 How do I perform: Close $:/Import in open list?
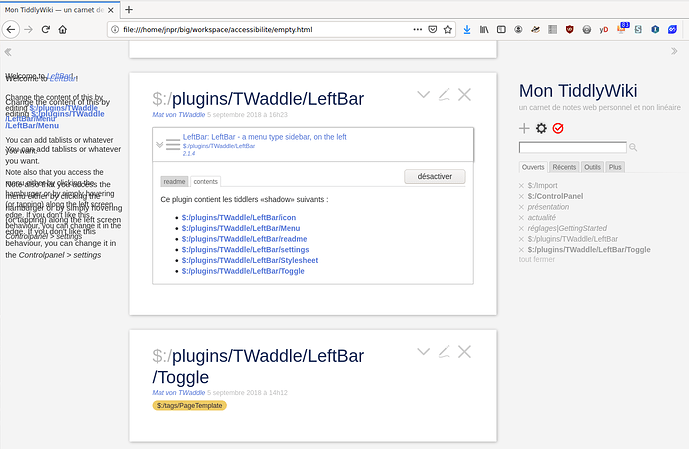point(521,186)
